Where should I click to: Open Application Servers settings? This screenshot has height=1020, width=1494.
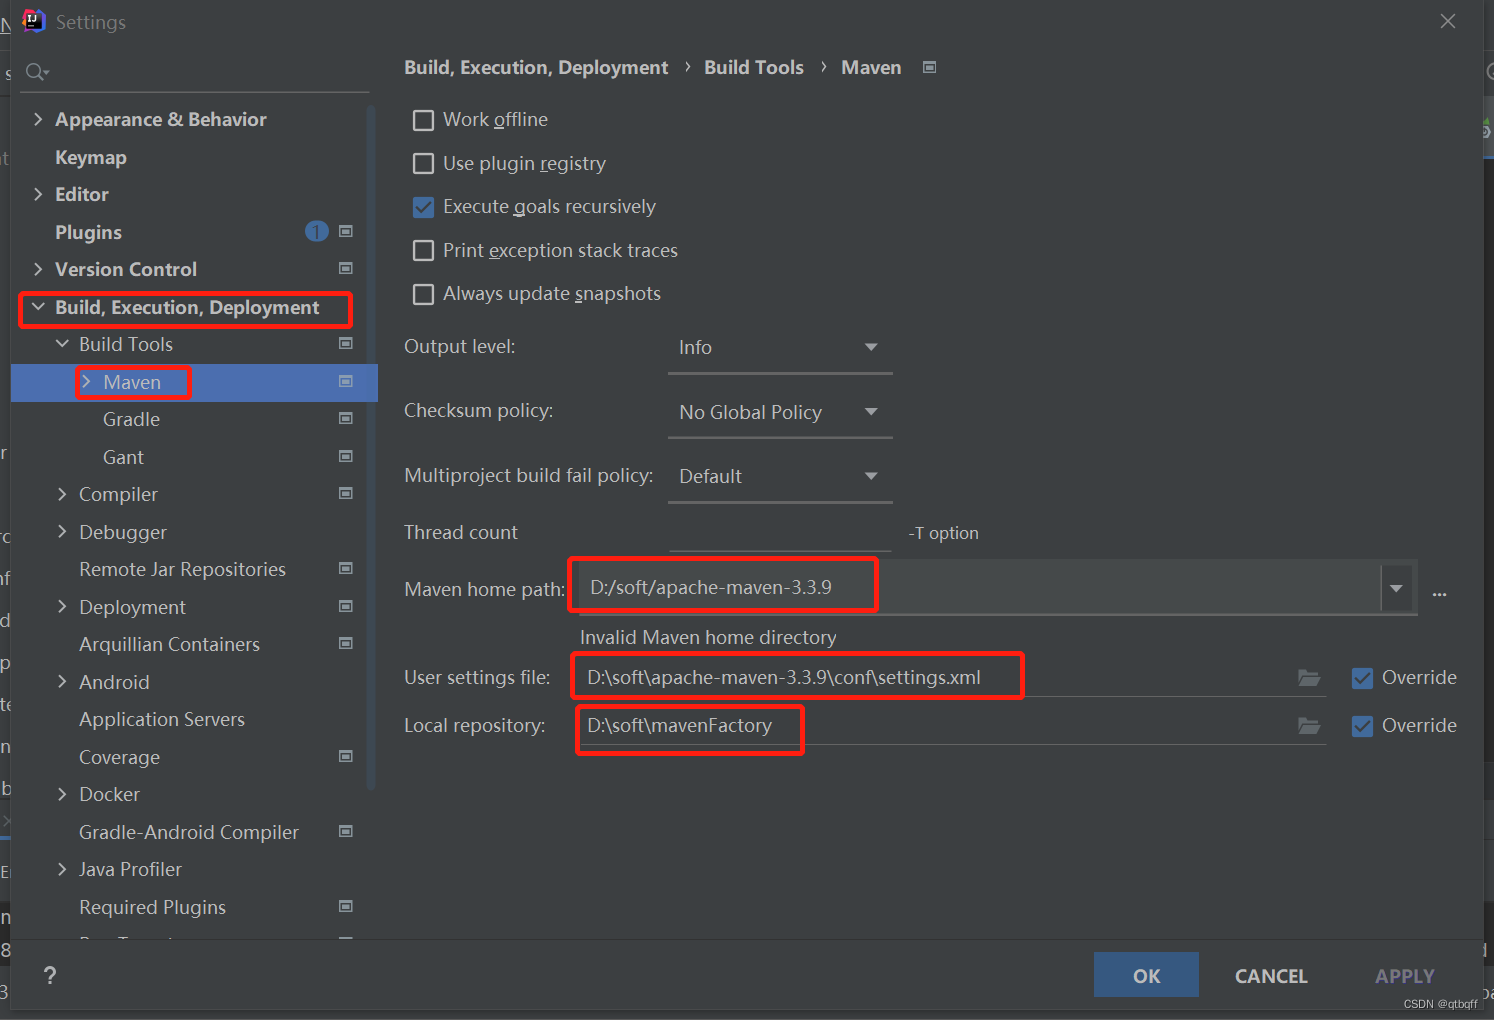click(162, 719)
